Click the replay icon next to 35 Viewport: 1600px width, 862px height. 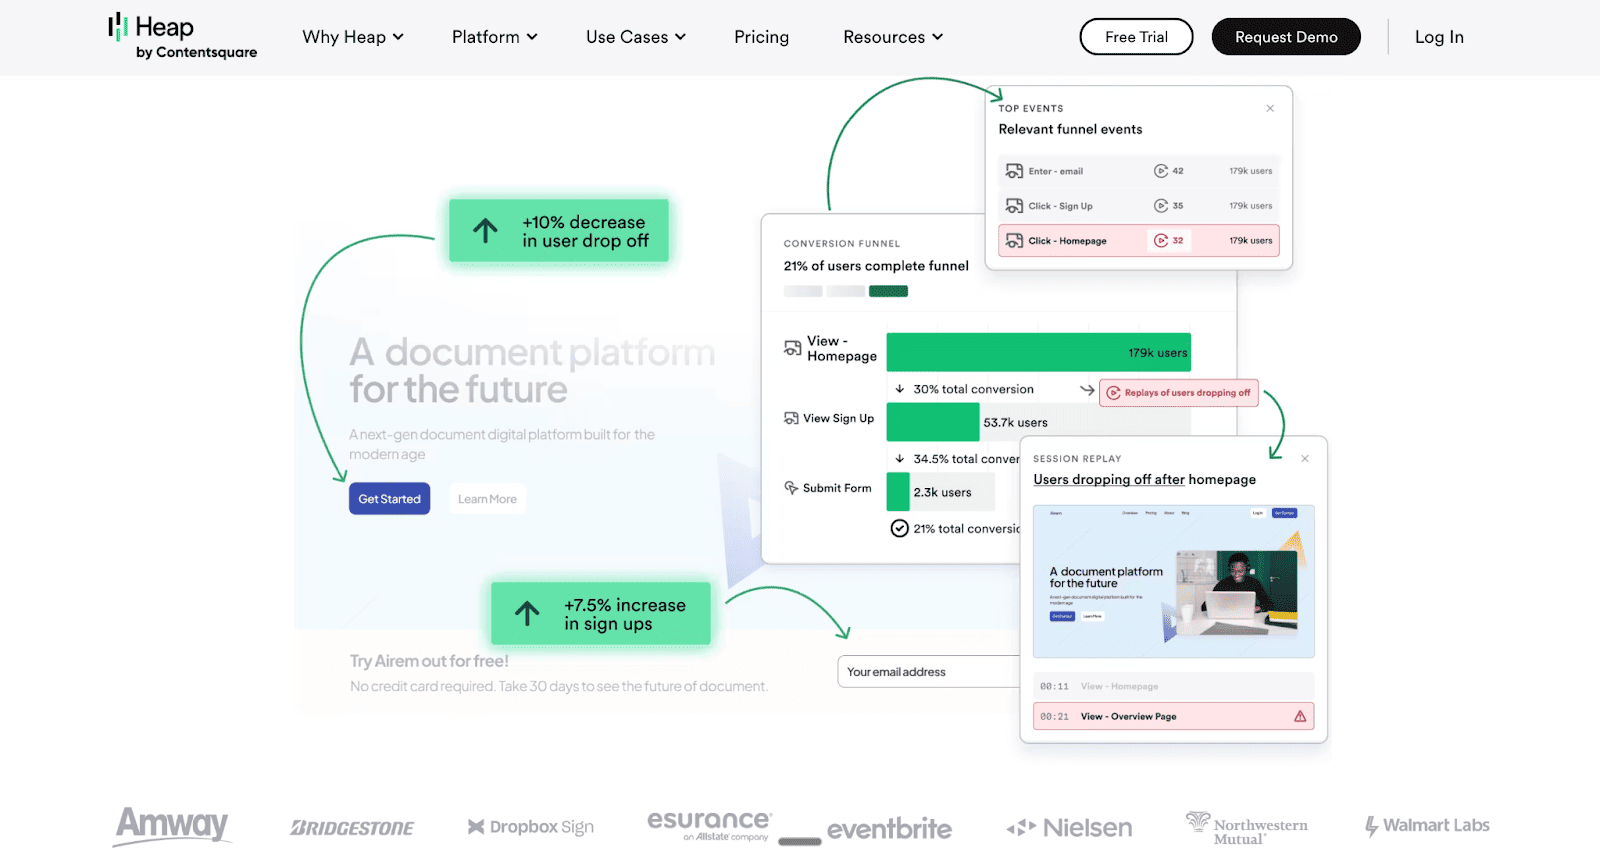coord(1161,206)
